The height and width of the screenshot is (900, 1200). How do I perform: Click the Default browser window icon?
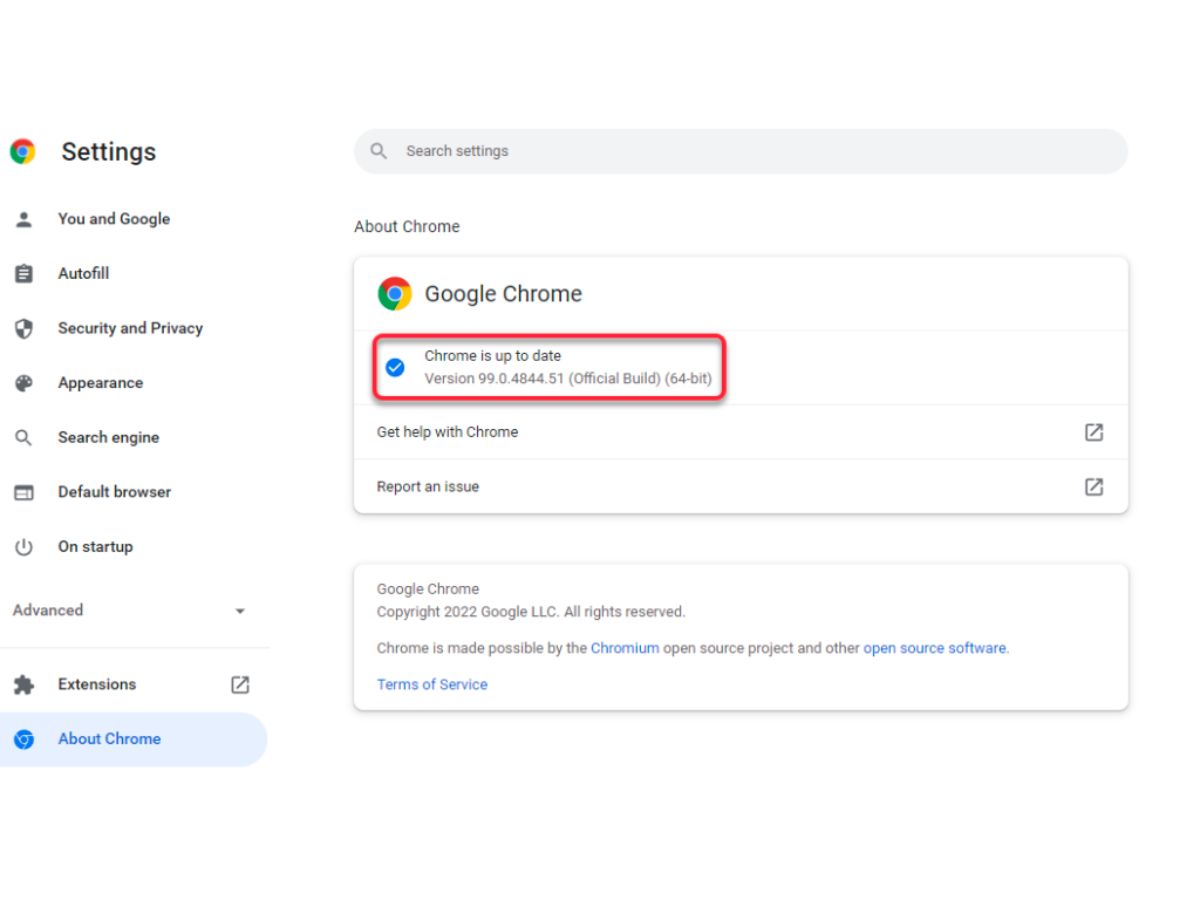[x=24, y=492]
